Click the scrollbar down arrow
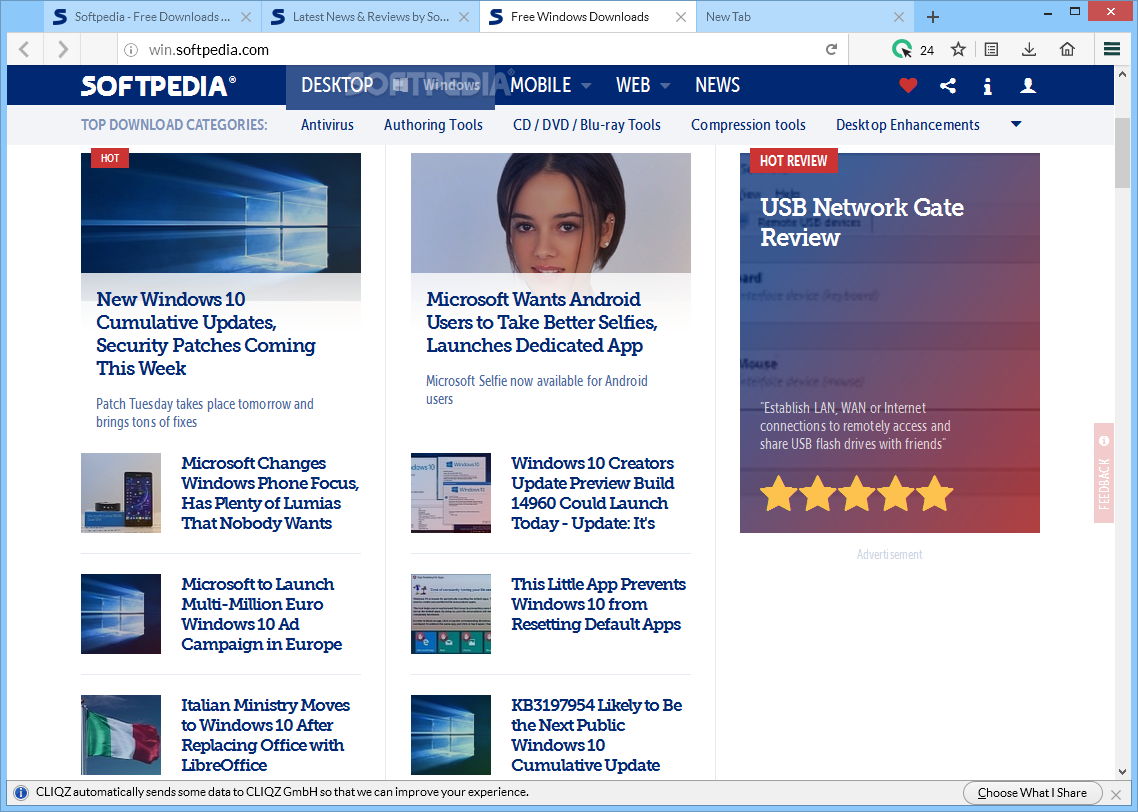The width and height of the screenshot is (1138, 812). [x=1123, y=772]
